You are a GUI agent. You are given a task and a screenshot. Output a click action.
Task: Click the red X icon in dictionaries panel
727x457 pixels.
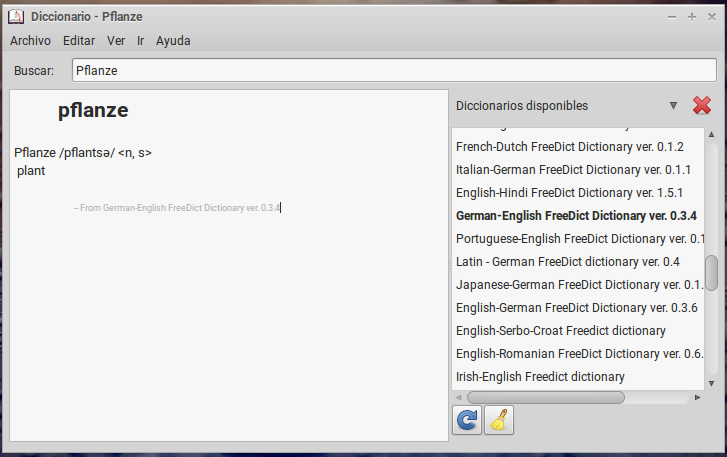[702, 106]
